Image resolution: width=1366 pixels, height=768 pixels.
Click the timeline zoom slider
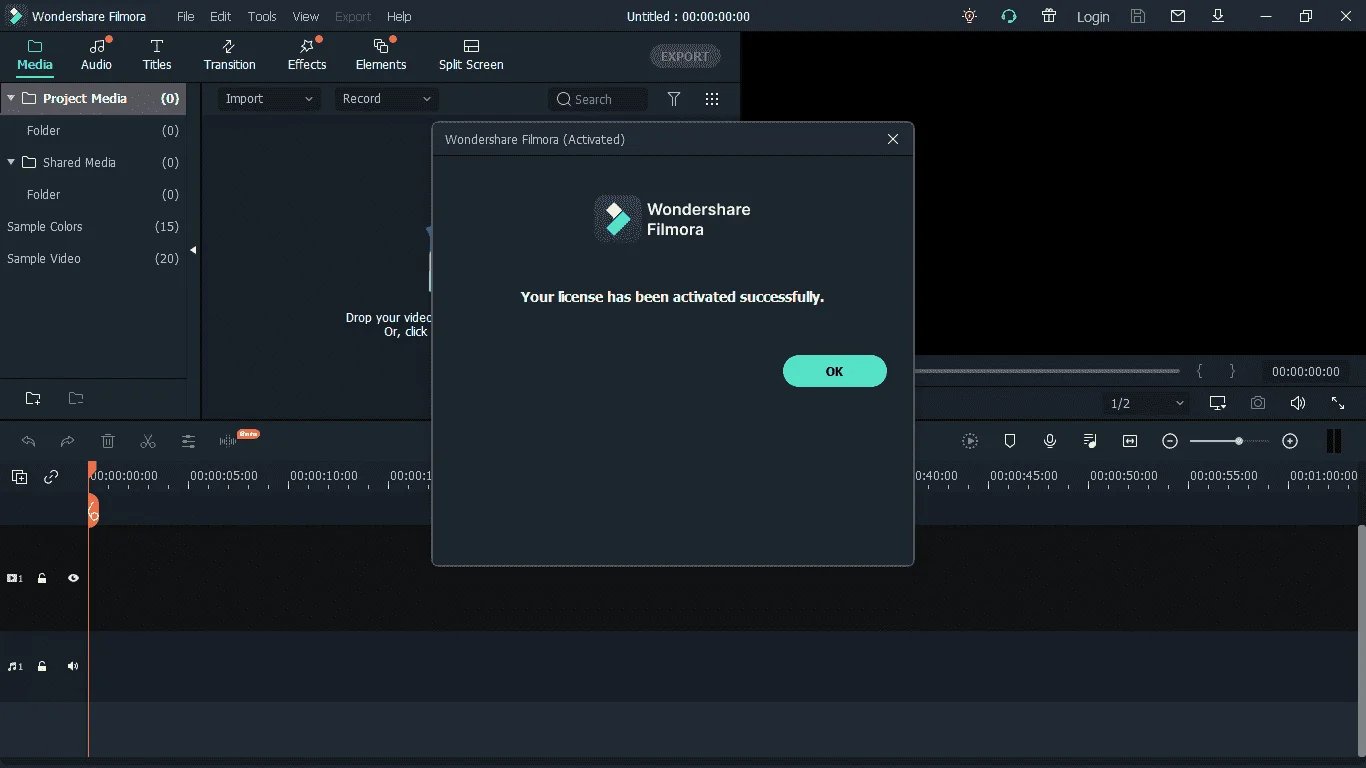1229,441
